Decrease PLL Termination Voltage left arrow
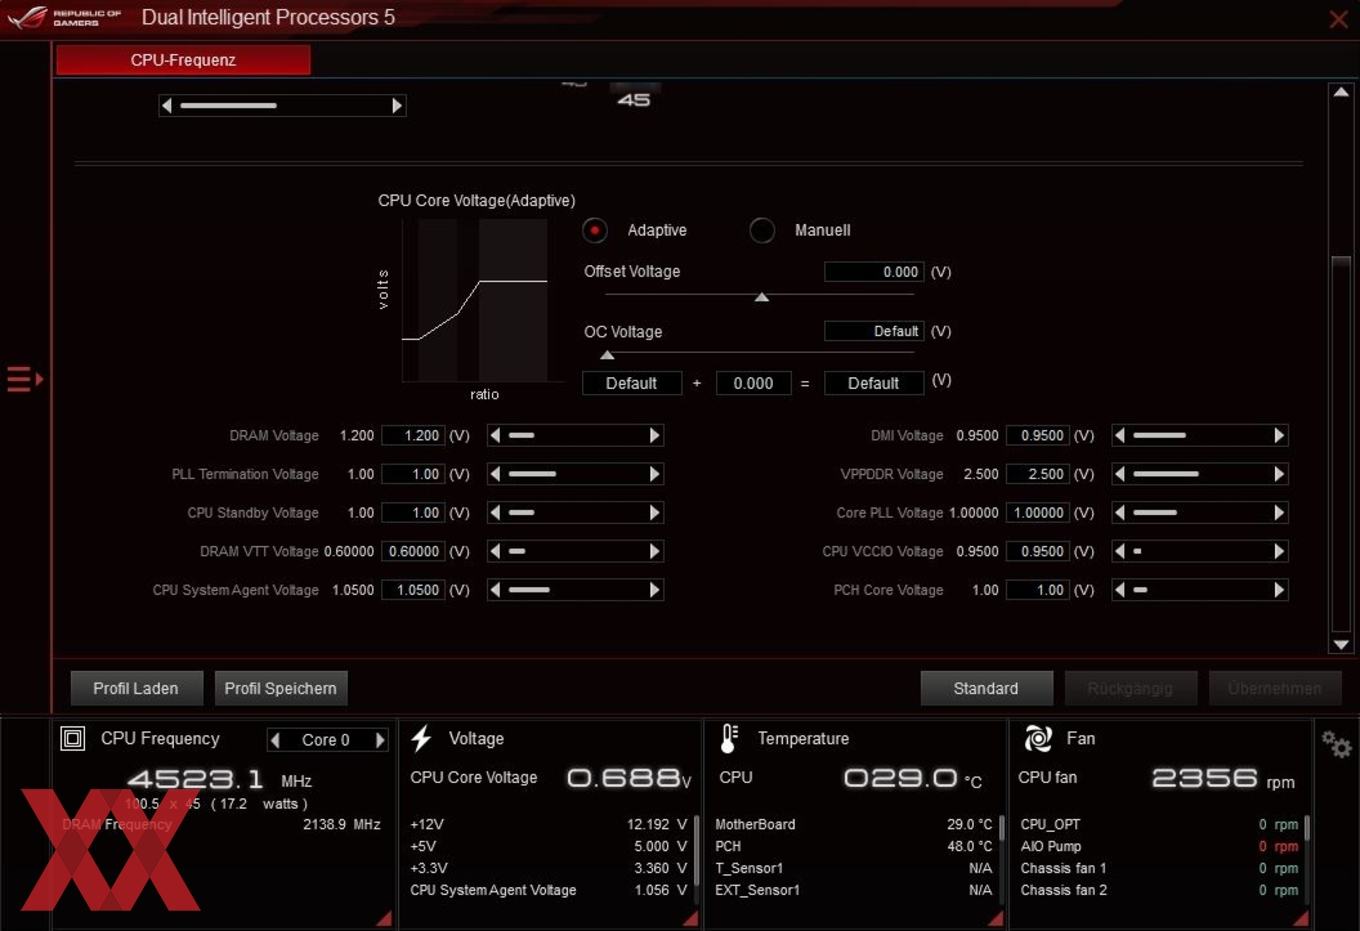This screenshot has height=931, width=1360. (x=495, y=474)
